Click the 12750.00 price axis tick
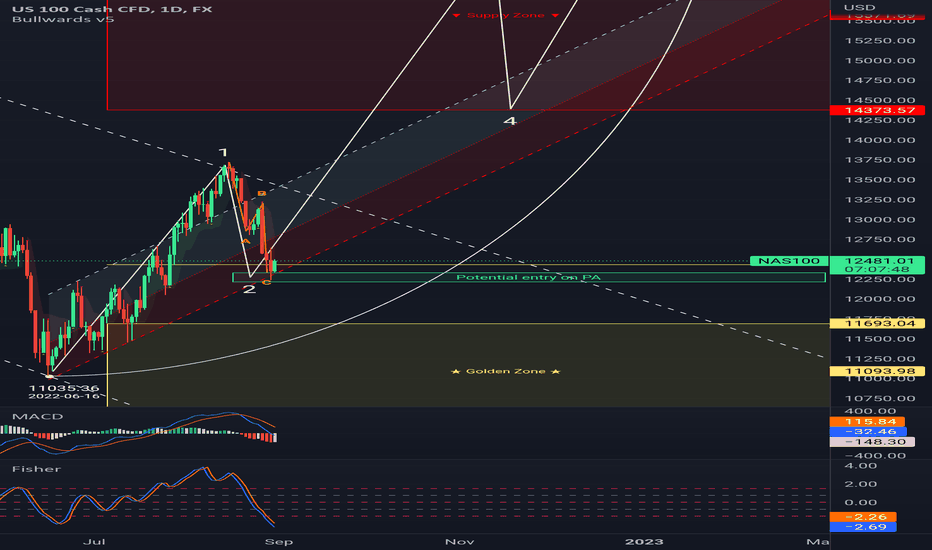Screen dimensions: 932x550 pos(880,240)
